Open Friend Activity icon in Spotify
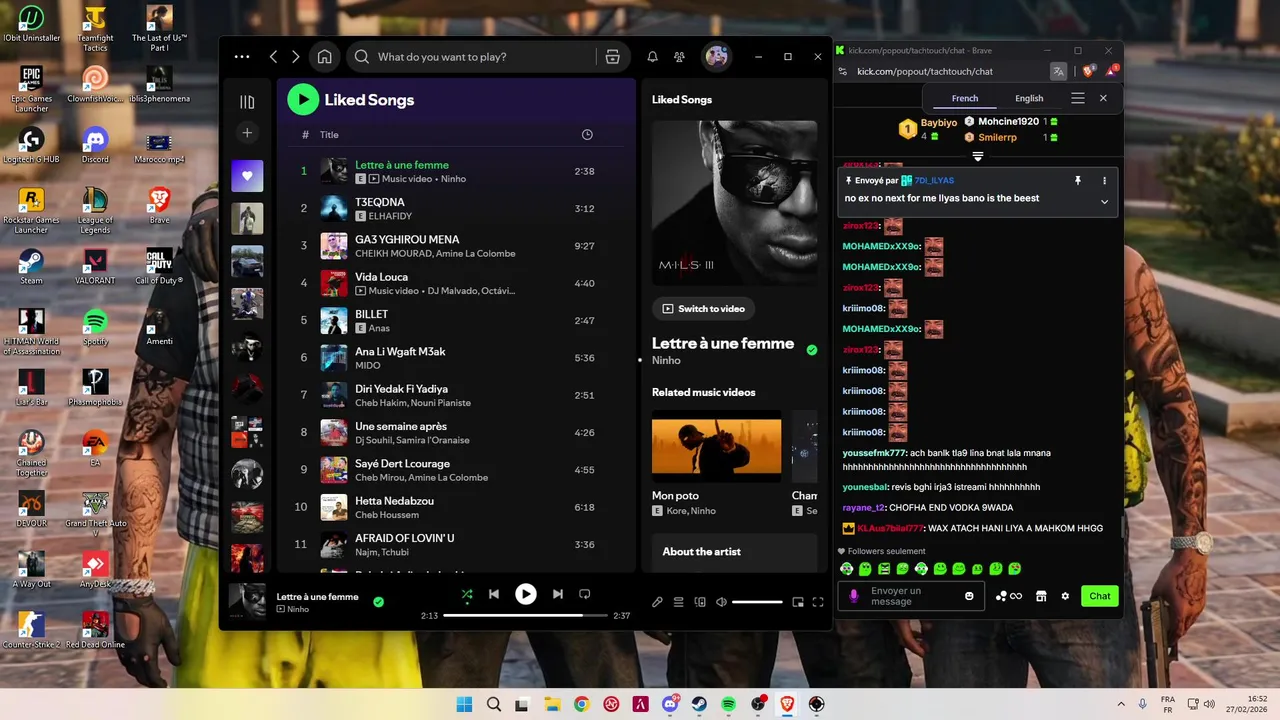1280x720 pixels. click(680, 57)
